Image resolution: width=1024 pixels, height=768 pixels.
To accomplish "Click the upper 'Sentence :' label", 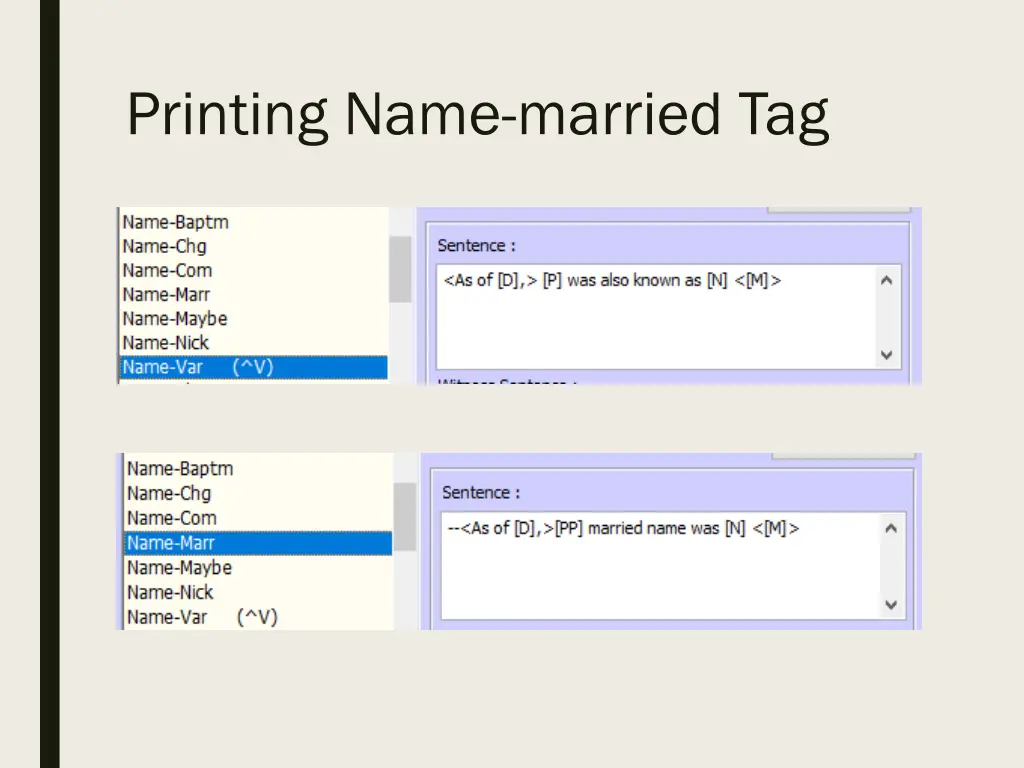I will click(477, 246).
